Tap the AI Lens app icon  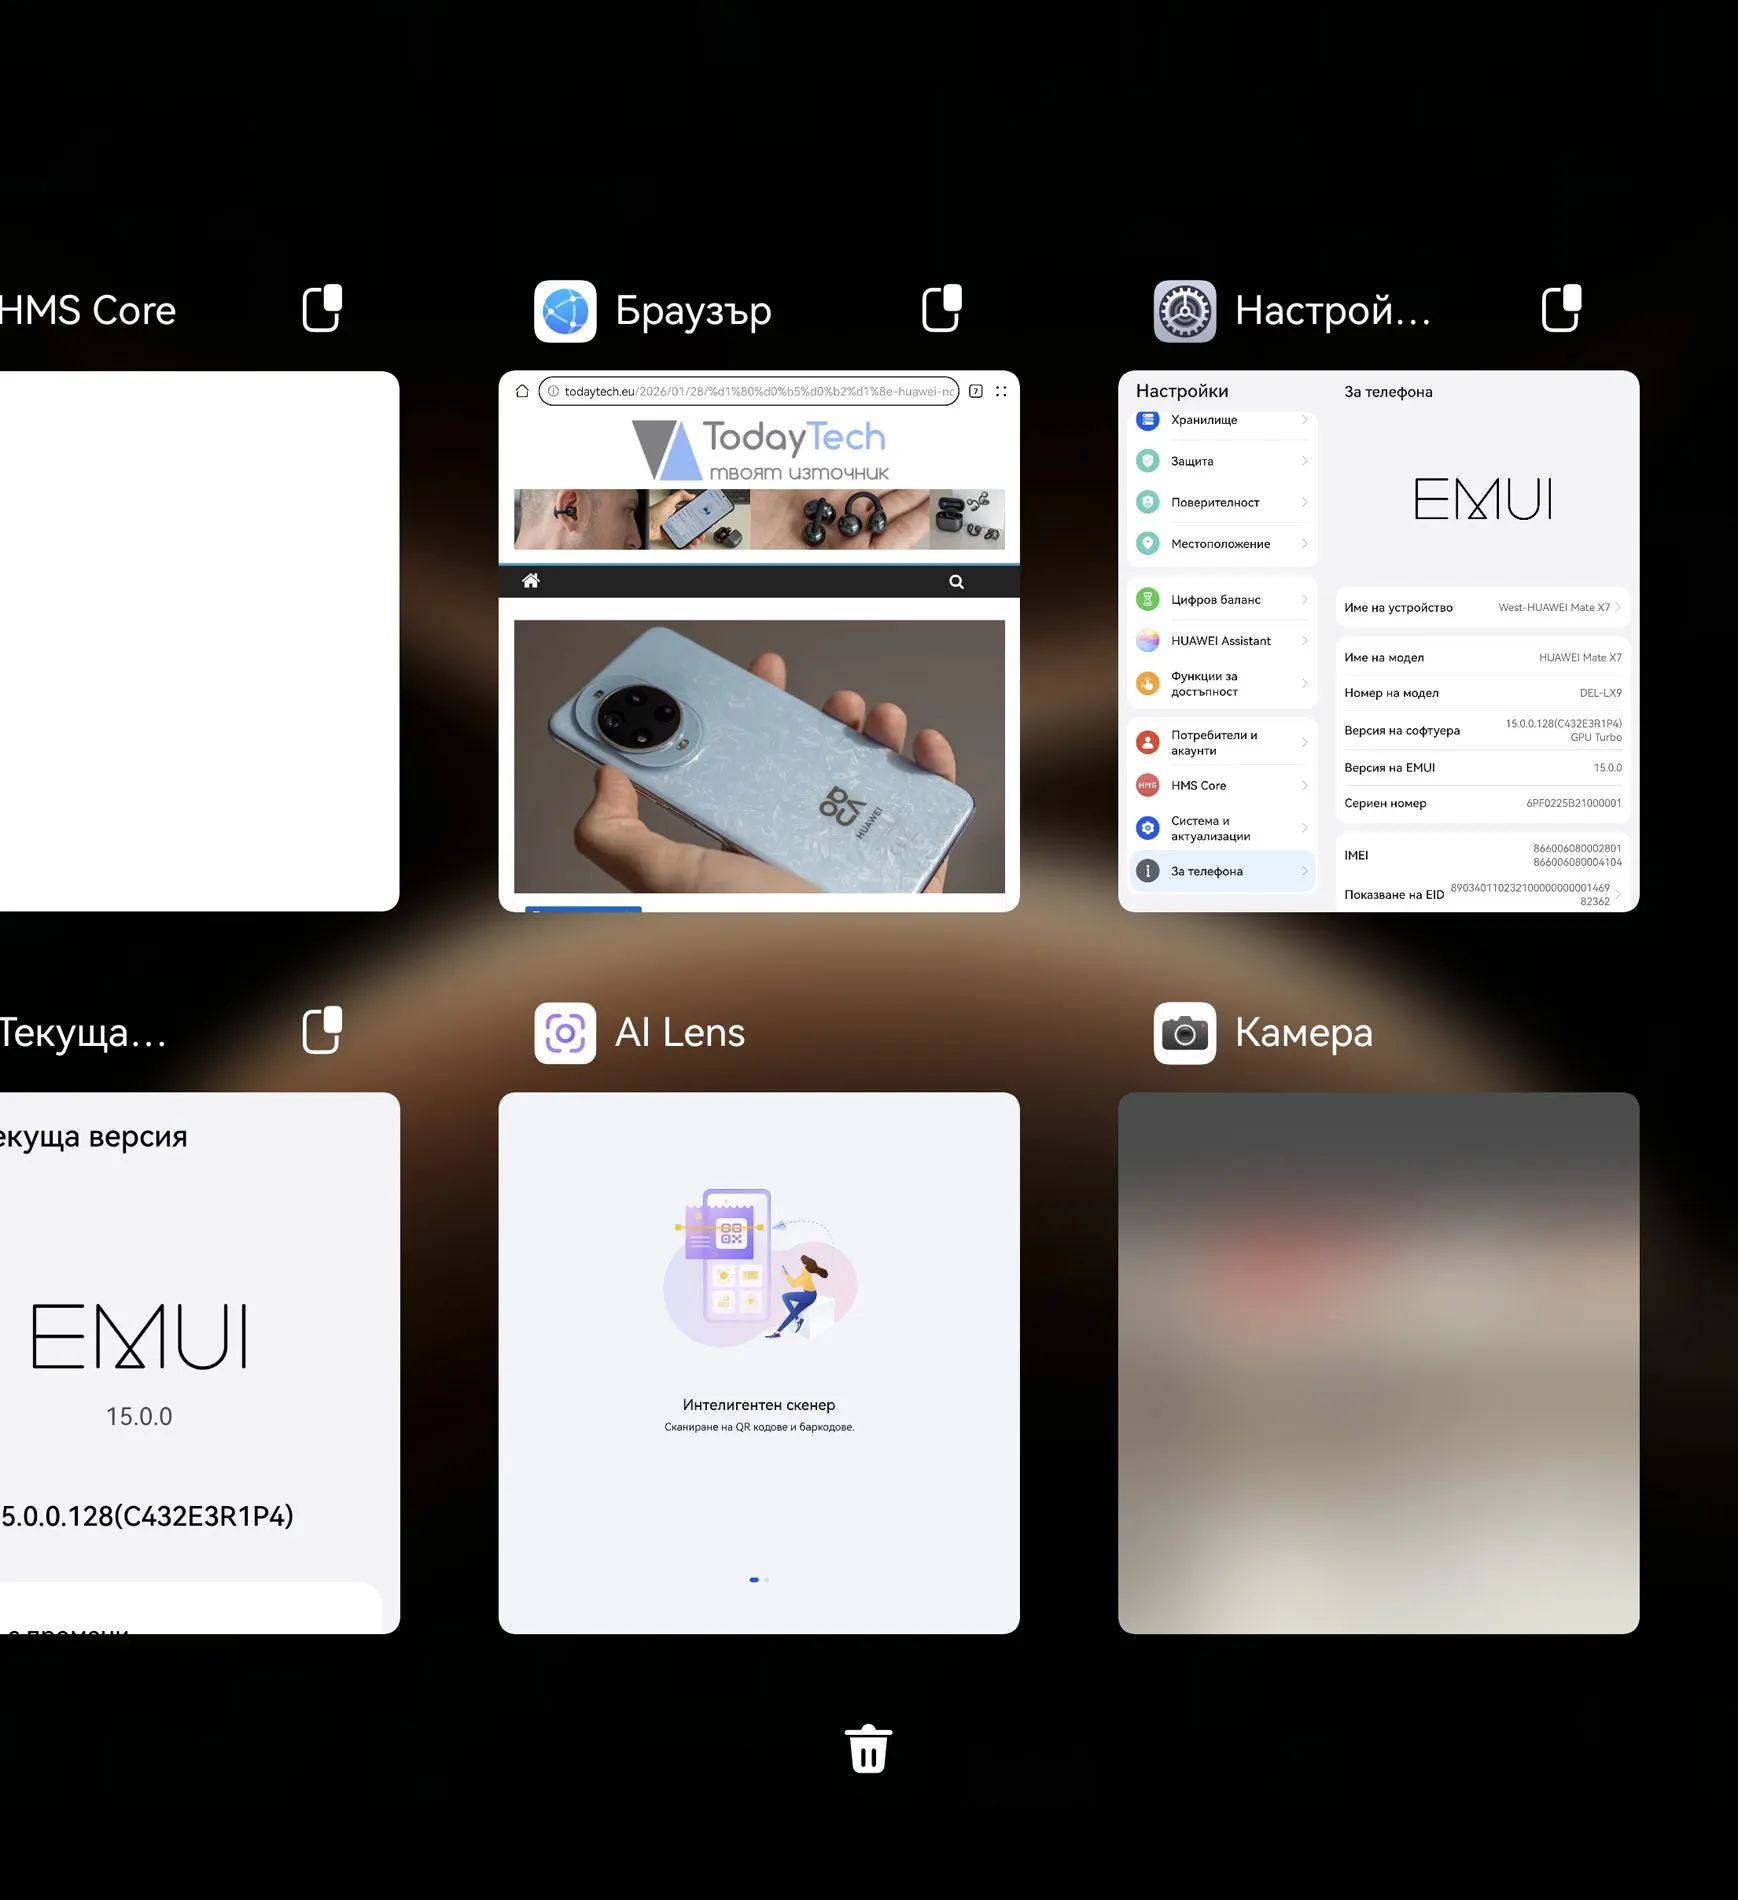(x=565, y=1033)
